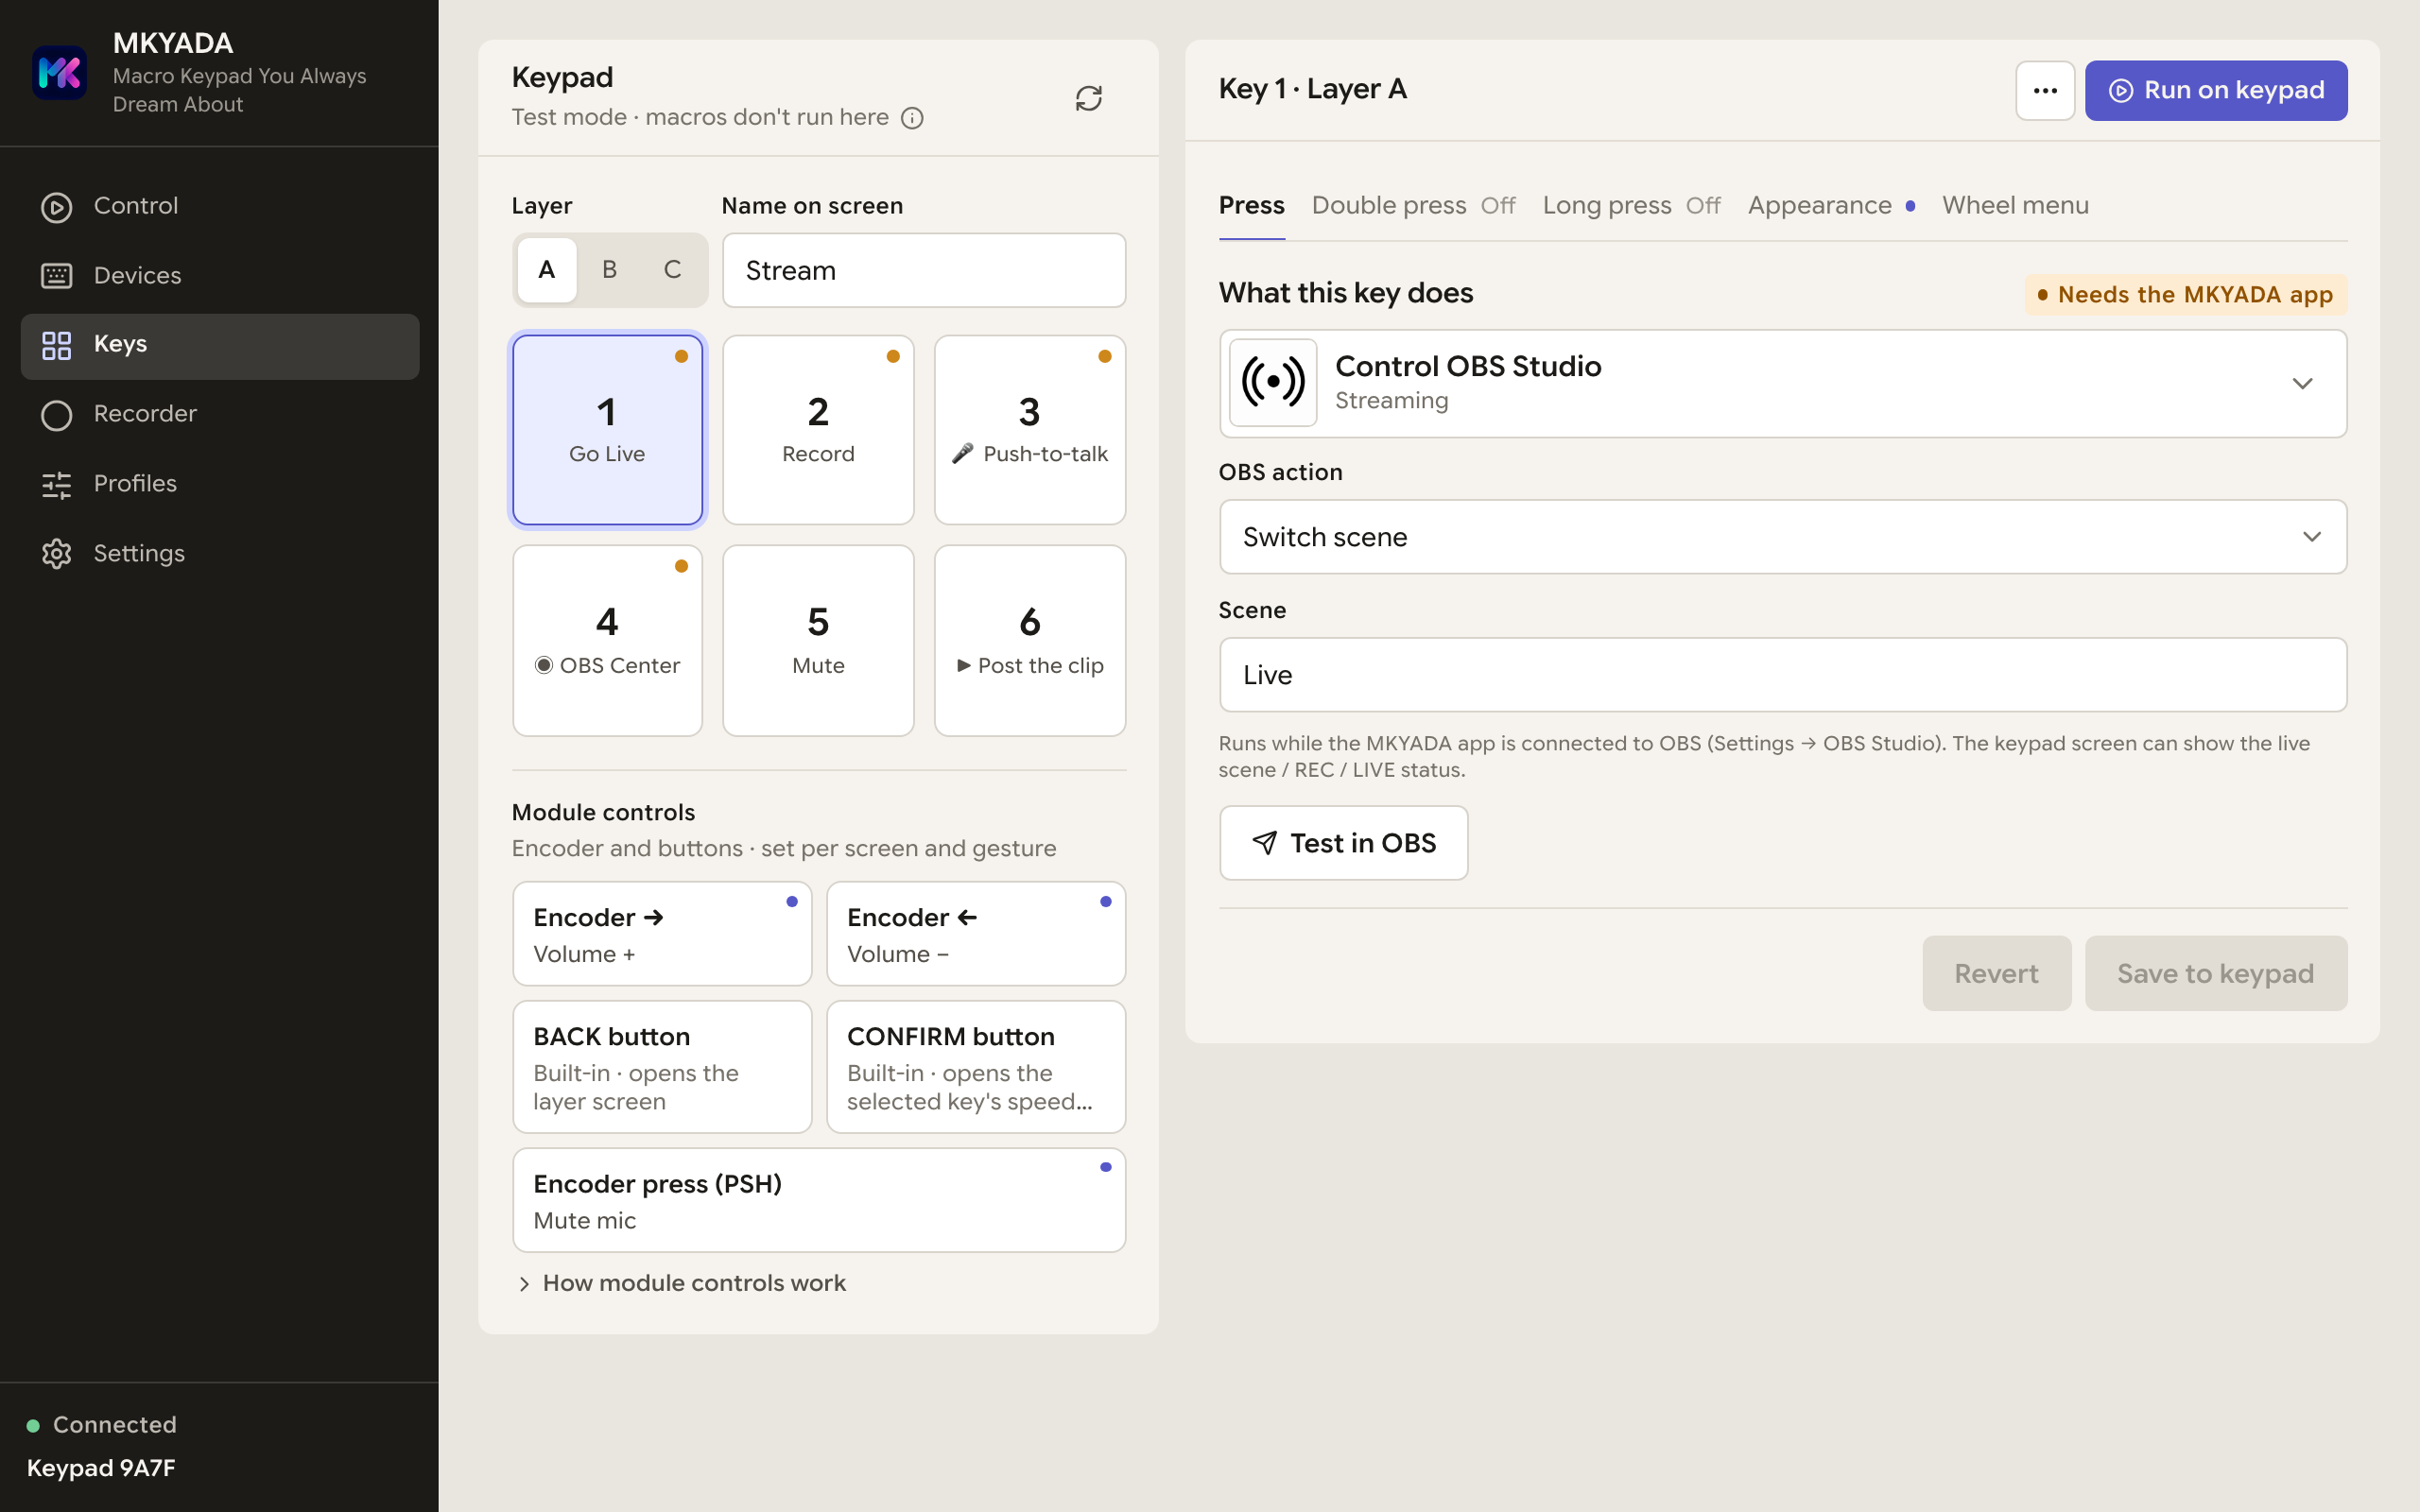Open Profiles in the sidebar

219,484
